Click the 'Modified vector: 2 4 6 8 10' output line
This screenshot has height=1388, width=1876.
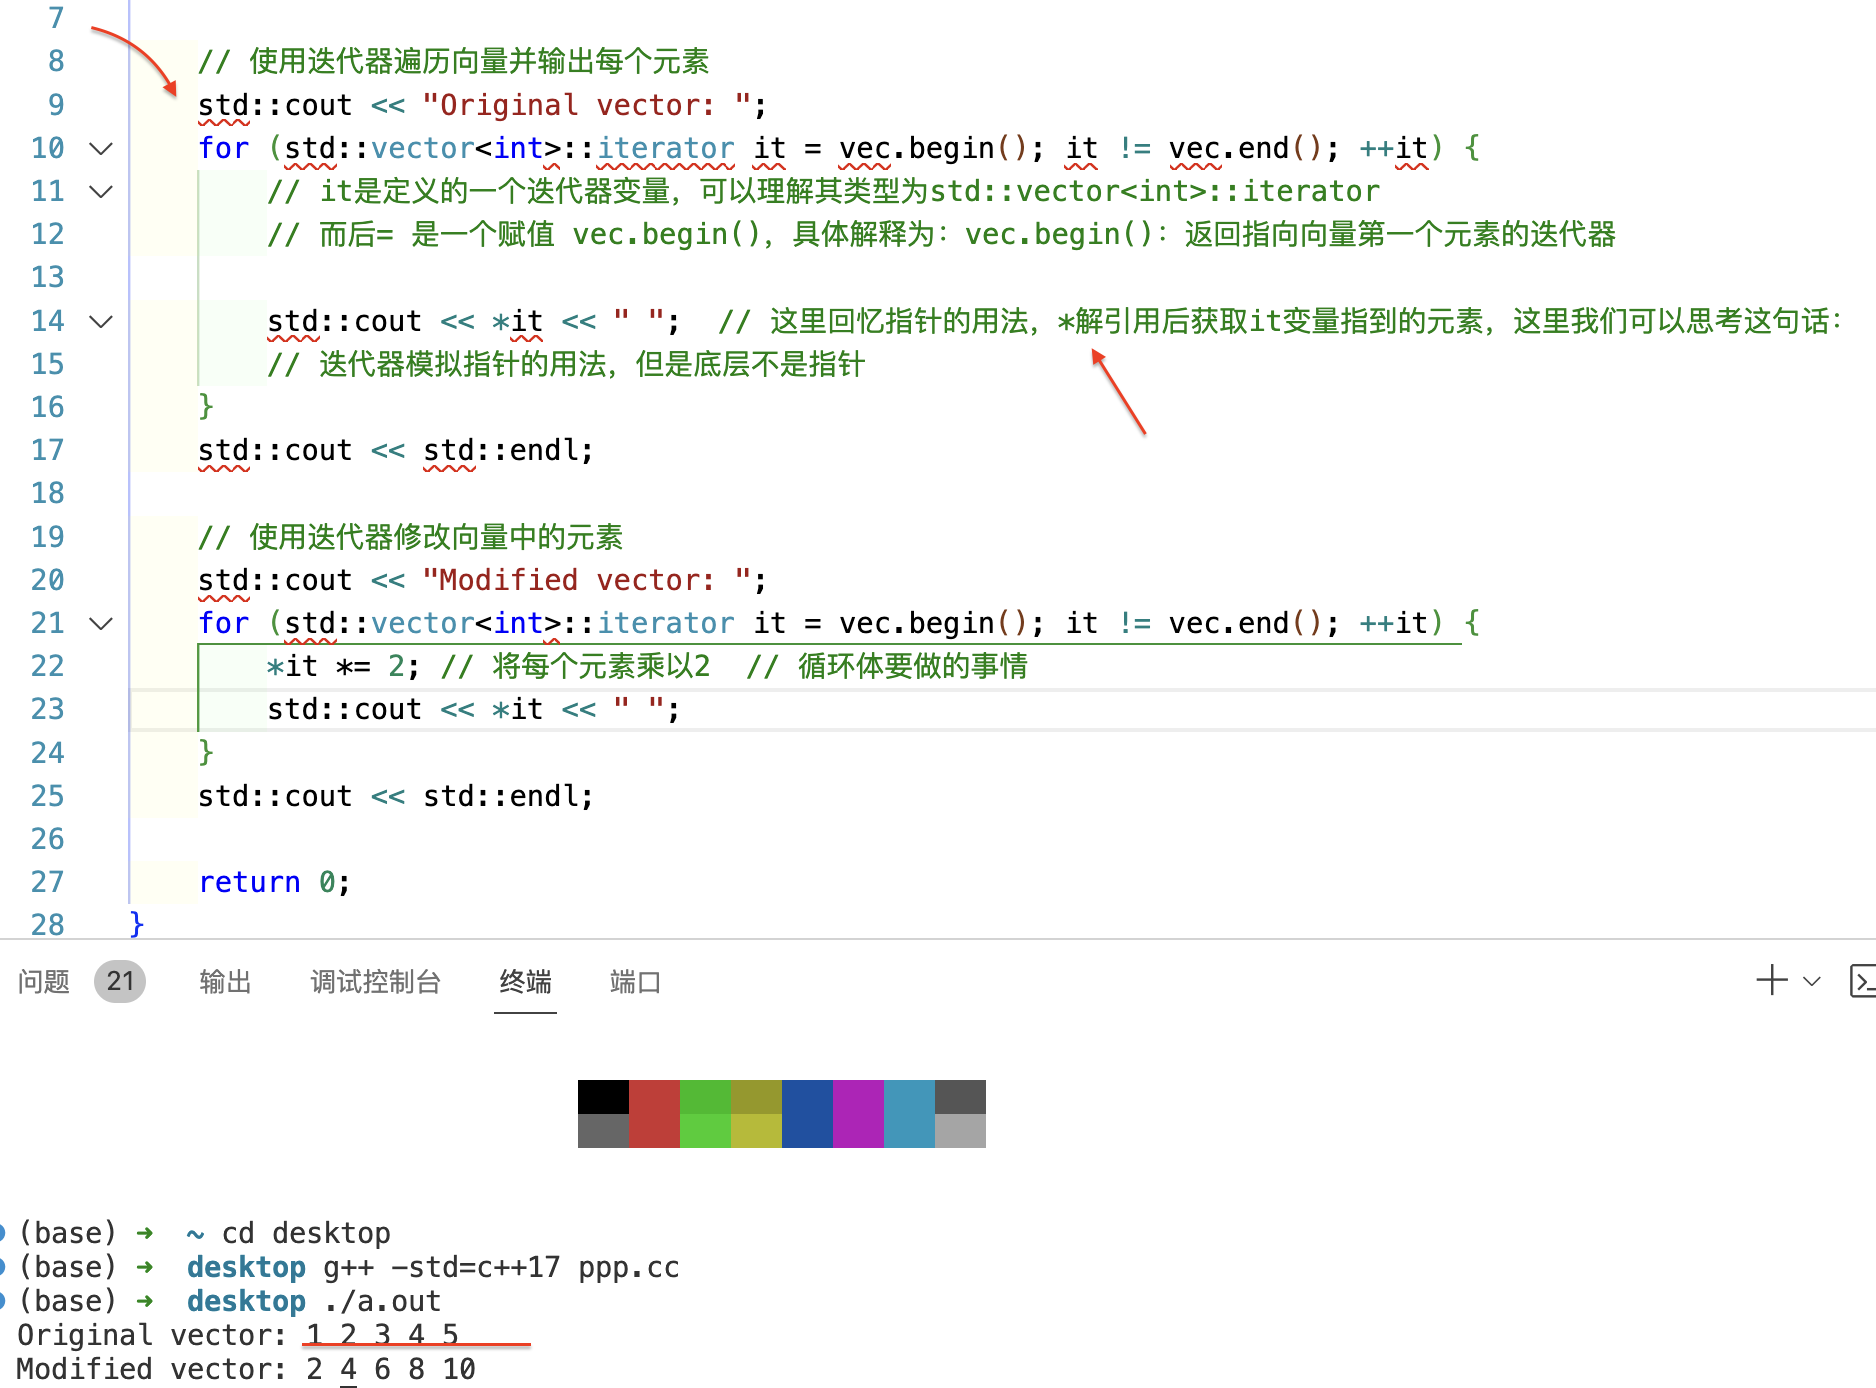point(246,1370)
